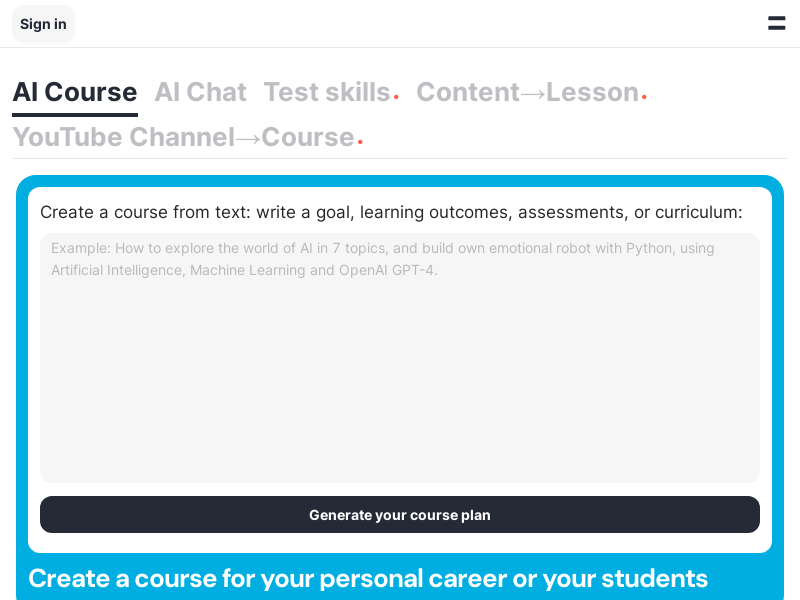Click the "Create a course from text" label

[x=391, y=212]
